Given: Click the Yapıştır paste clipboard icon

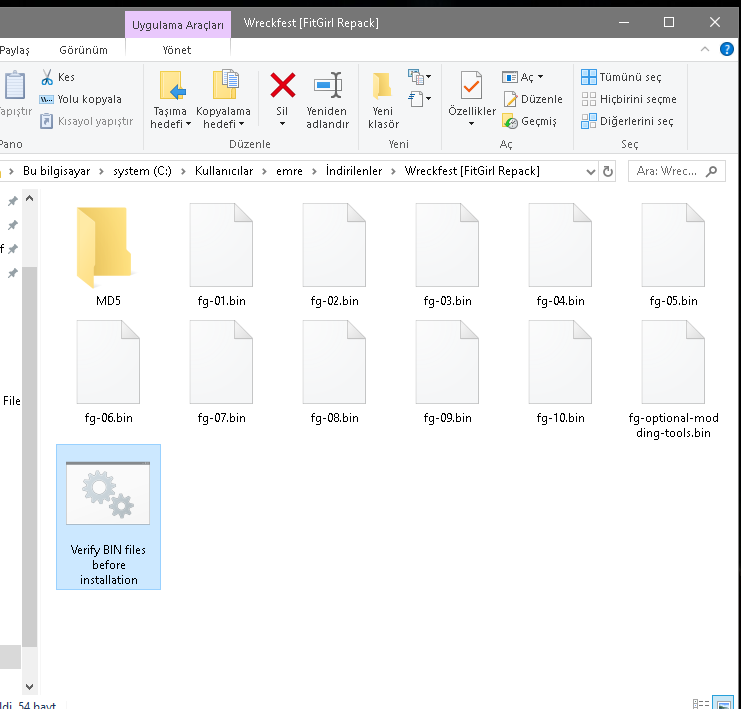Looking at the screenshot, I should pos(15,85).
